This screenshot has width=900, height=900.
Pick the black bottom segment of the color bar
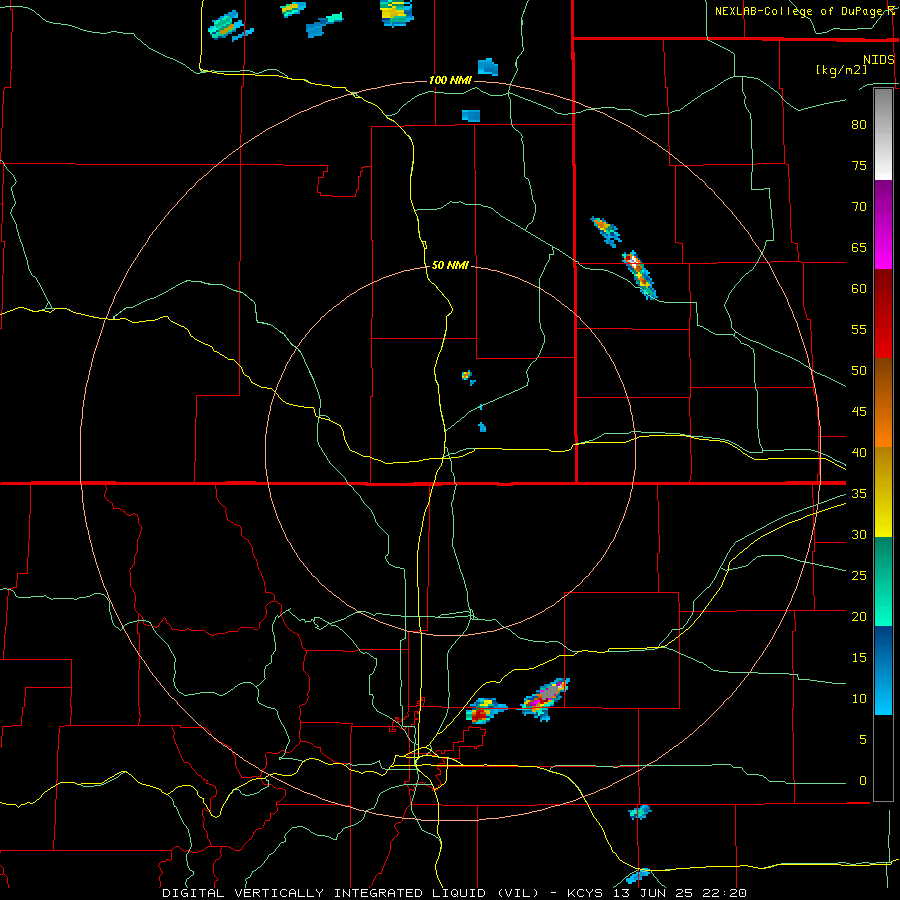tap(883, 758)
